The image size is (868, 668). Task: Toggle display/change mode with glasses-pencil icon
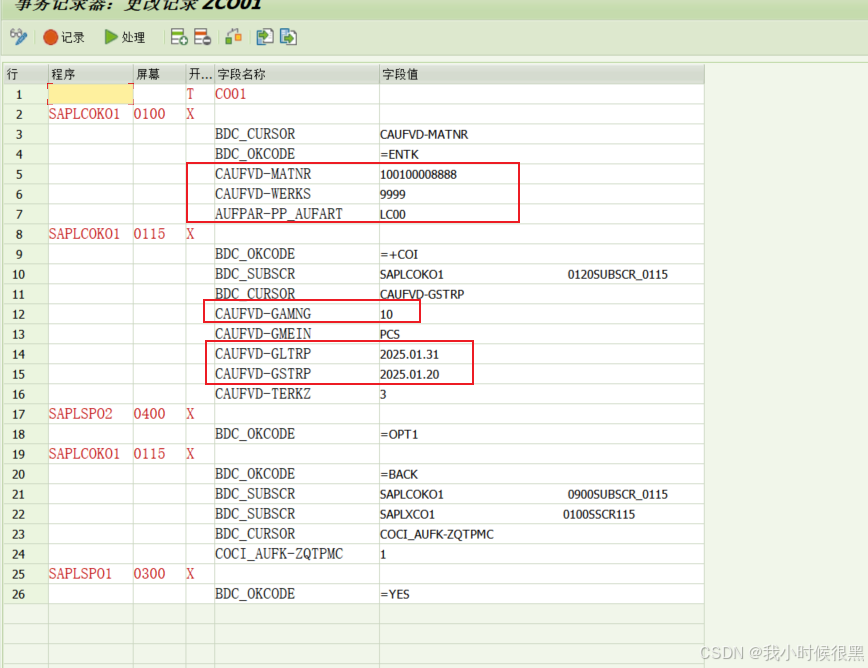click(x=18, y=37)
